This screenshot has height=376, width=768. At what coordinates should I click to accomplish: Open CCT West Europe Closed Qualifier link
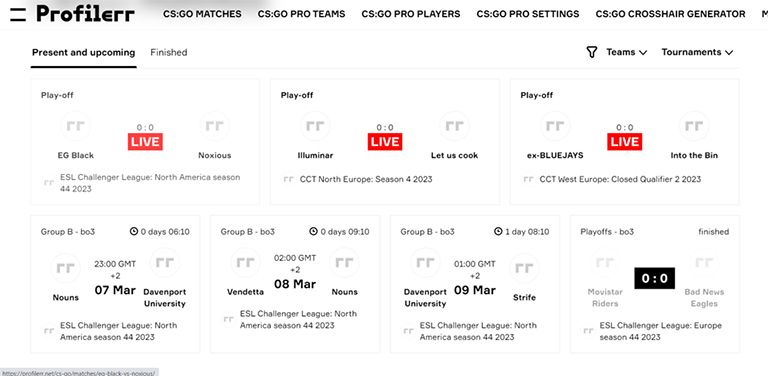pos(620,180)
